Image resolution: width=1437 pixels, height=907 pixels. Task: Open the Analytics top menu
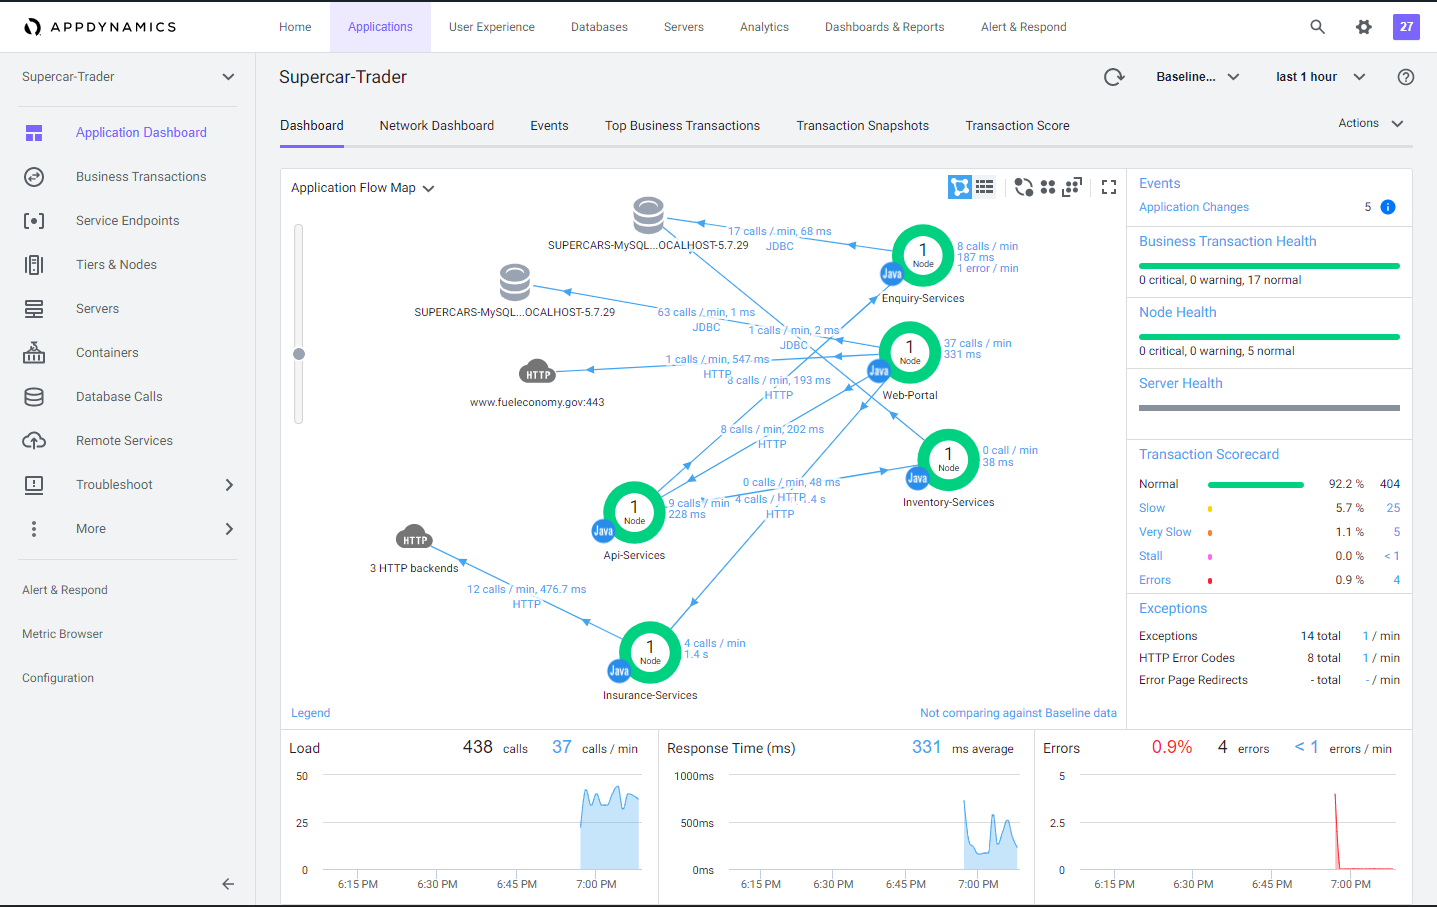tap(764, 27)
